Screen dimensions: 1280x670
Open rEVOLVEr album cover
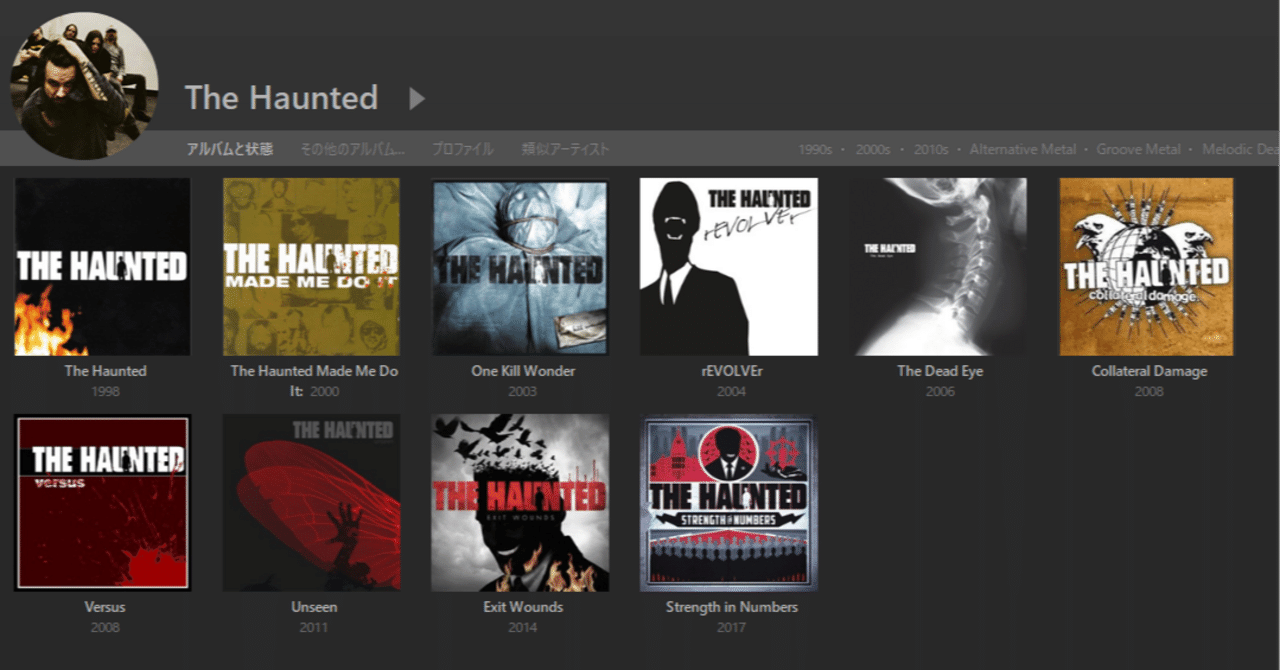tap(729, 267)
